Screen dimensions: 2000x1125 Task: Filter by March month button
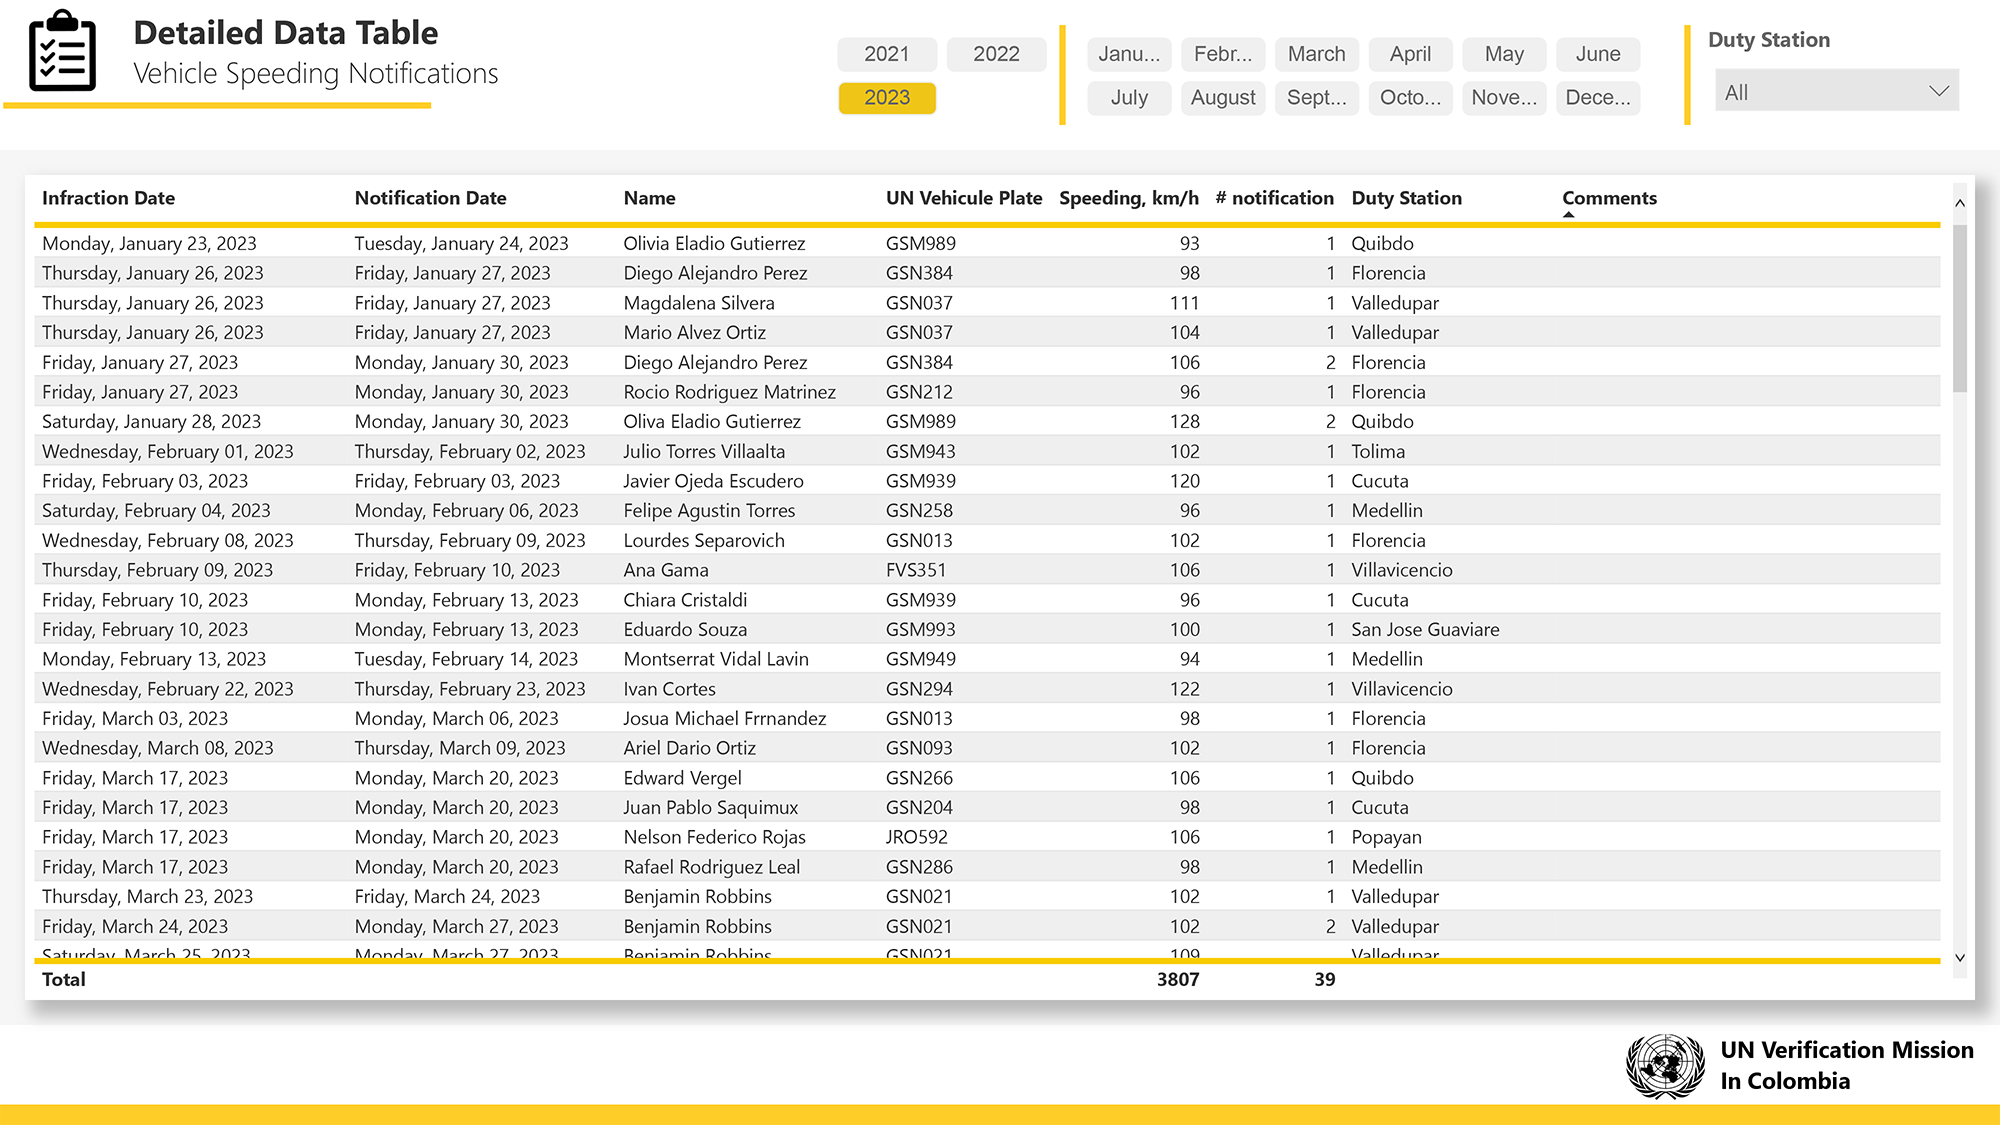1317,54
